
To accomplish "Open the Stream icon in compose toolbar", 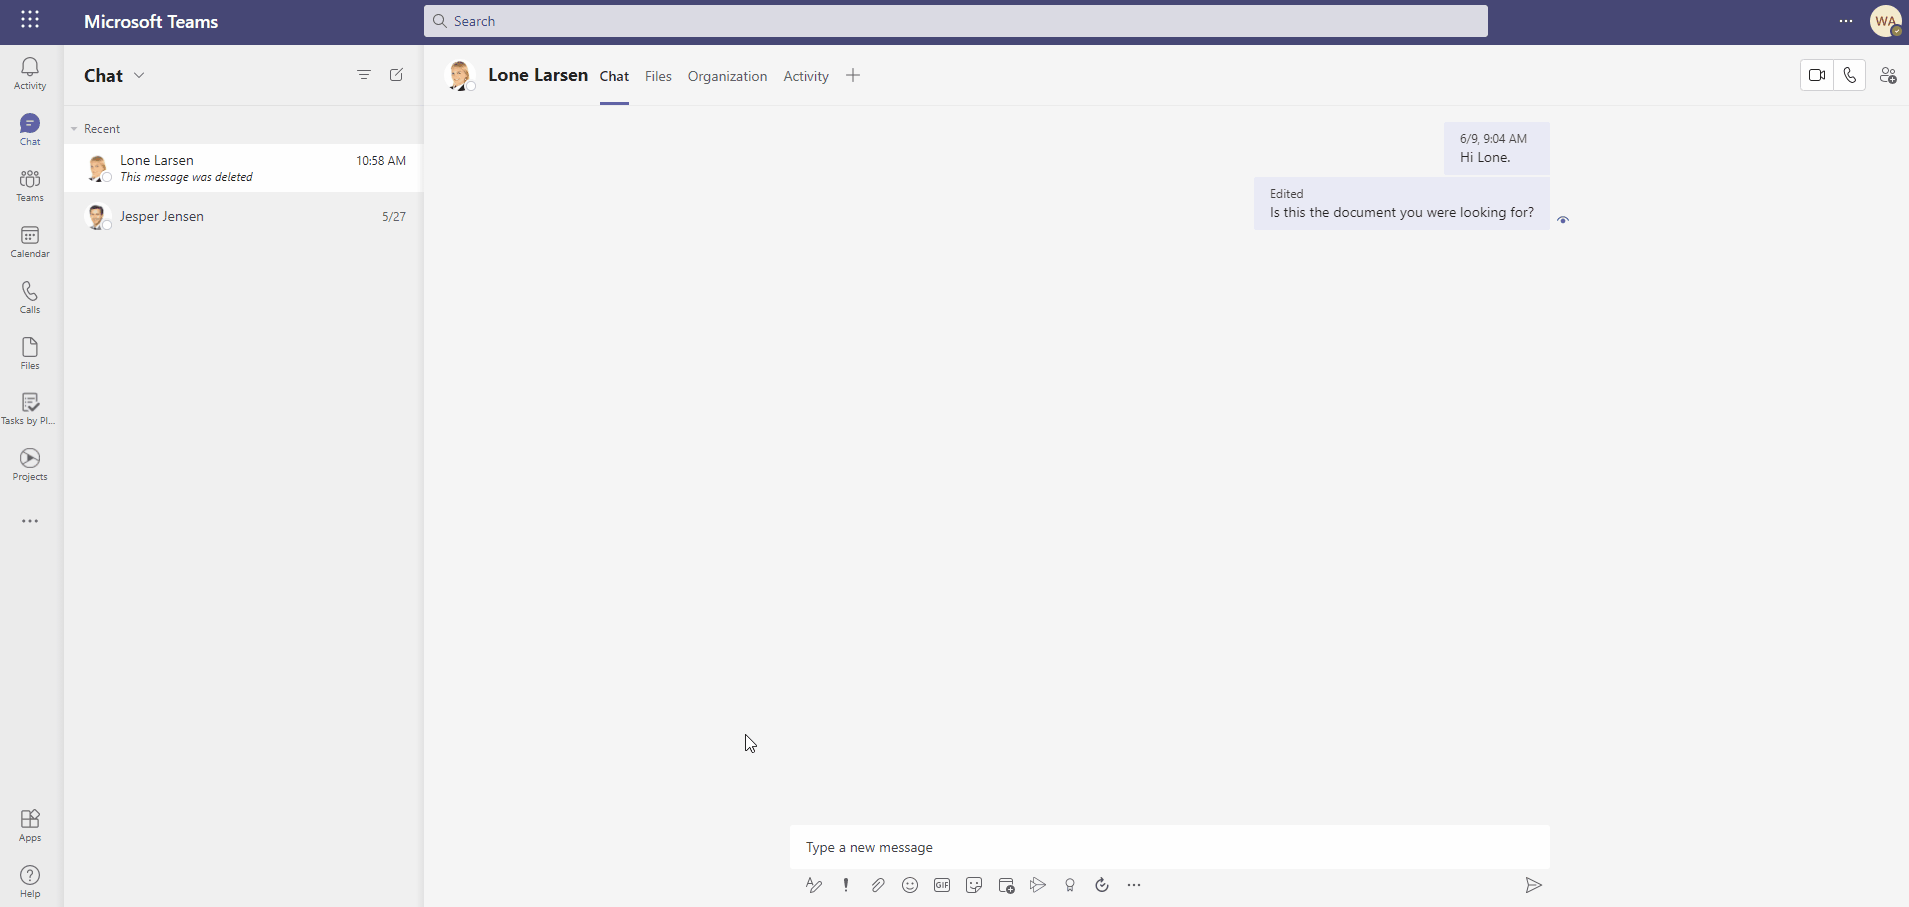I will coord(1038,885).
